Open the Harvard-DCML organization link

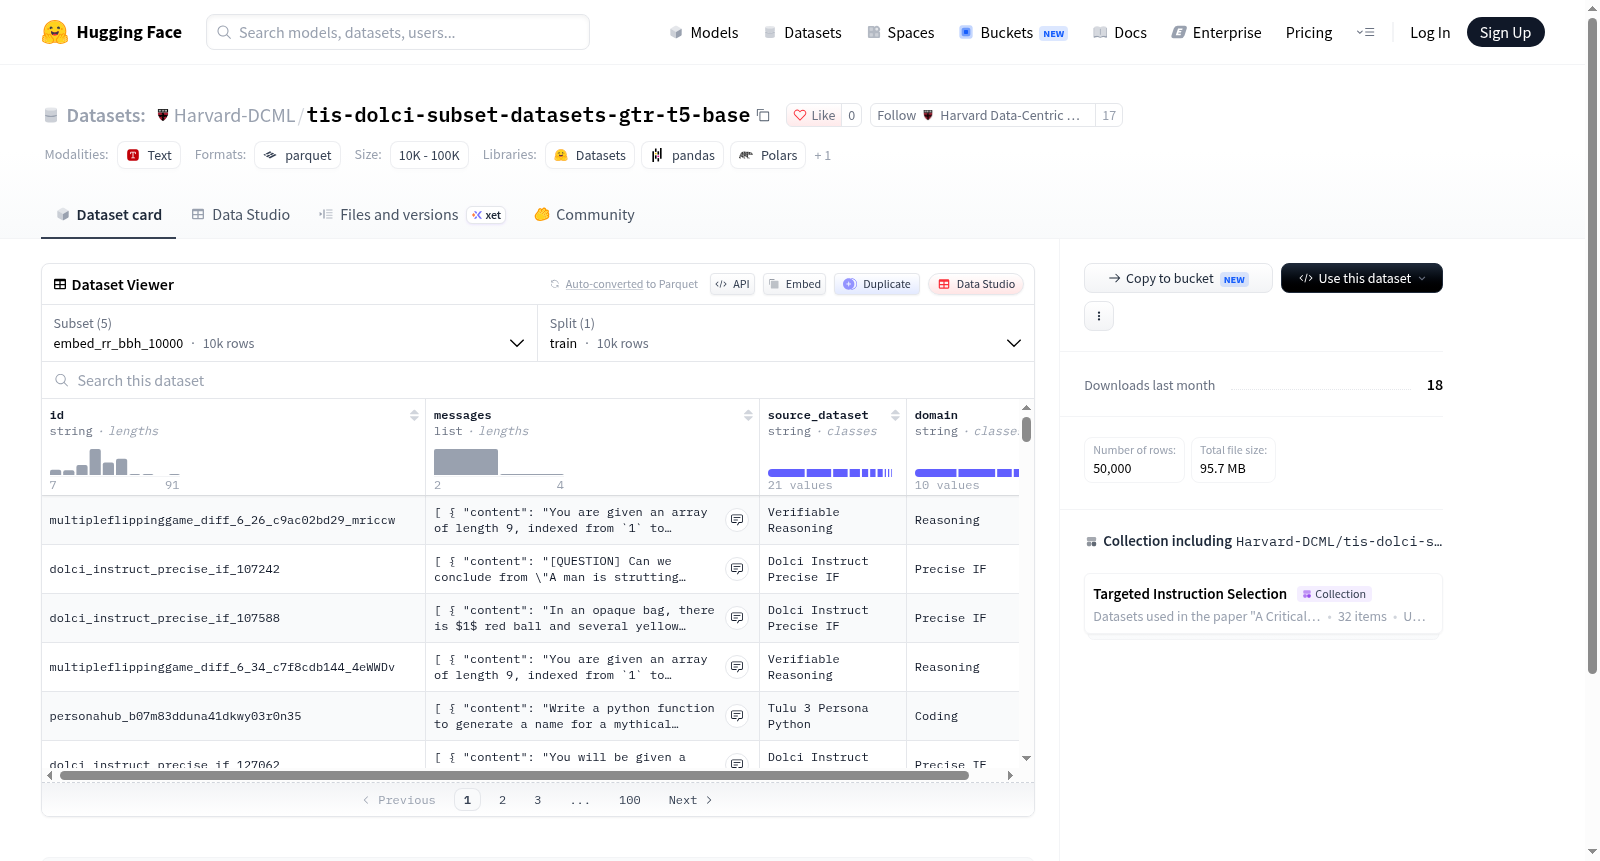click(234, 115)
